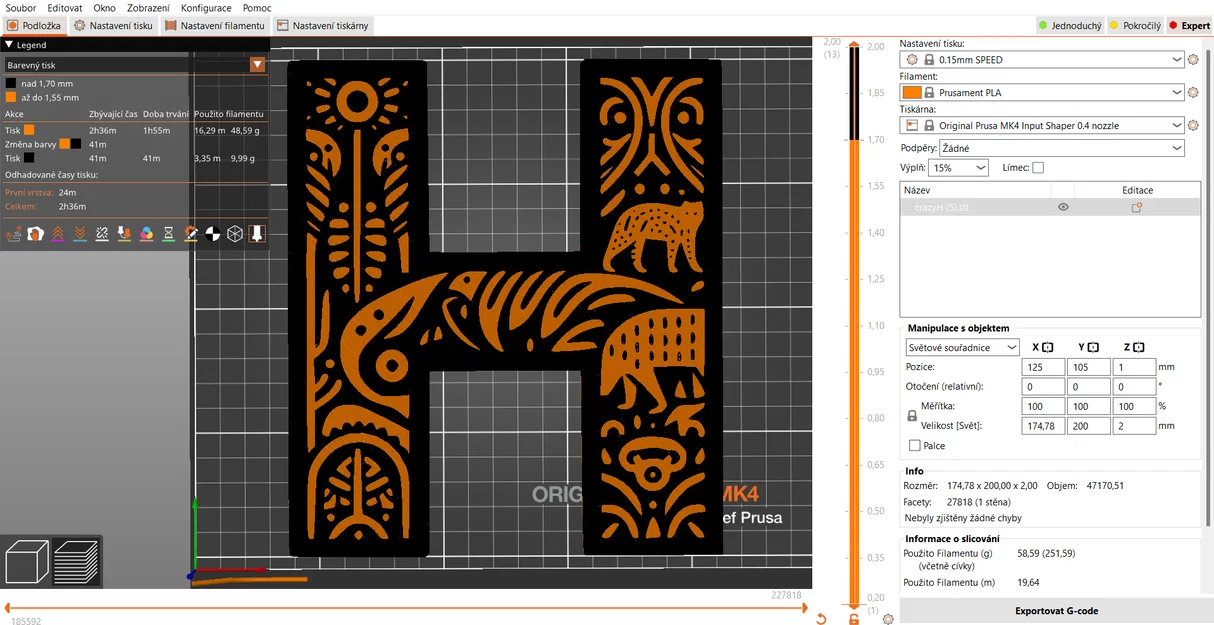The image size is (1214, 625).
Task: Select crazyH (5).stl object row
Action: point(1050,207)
